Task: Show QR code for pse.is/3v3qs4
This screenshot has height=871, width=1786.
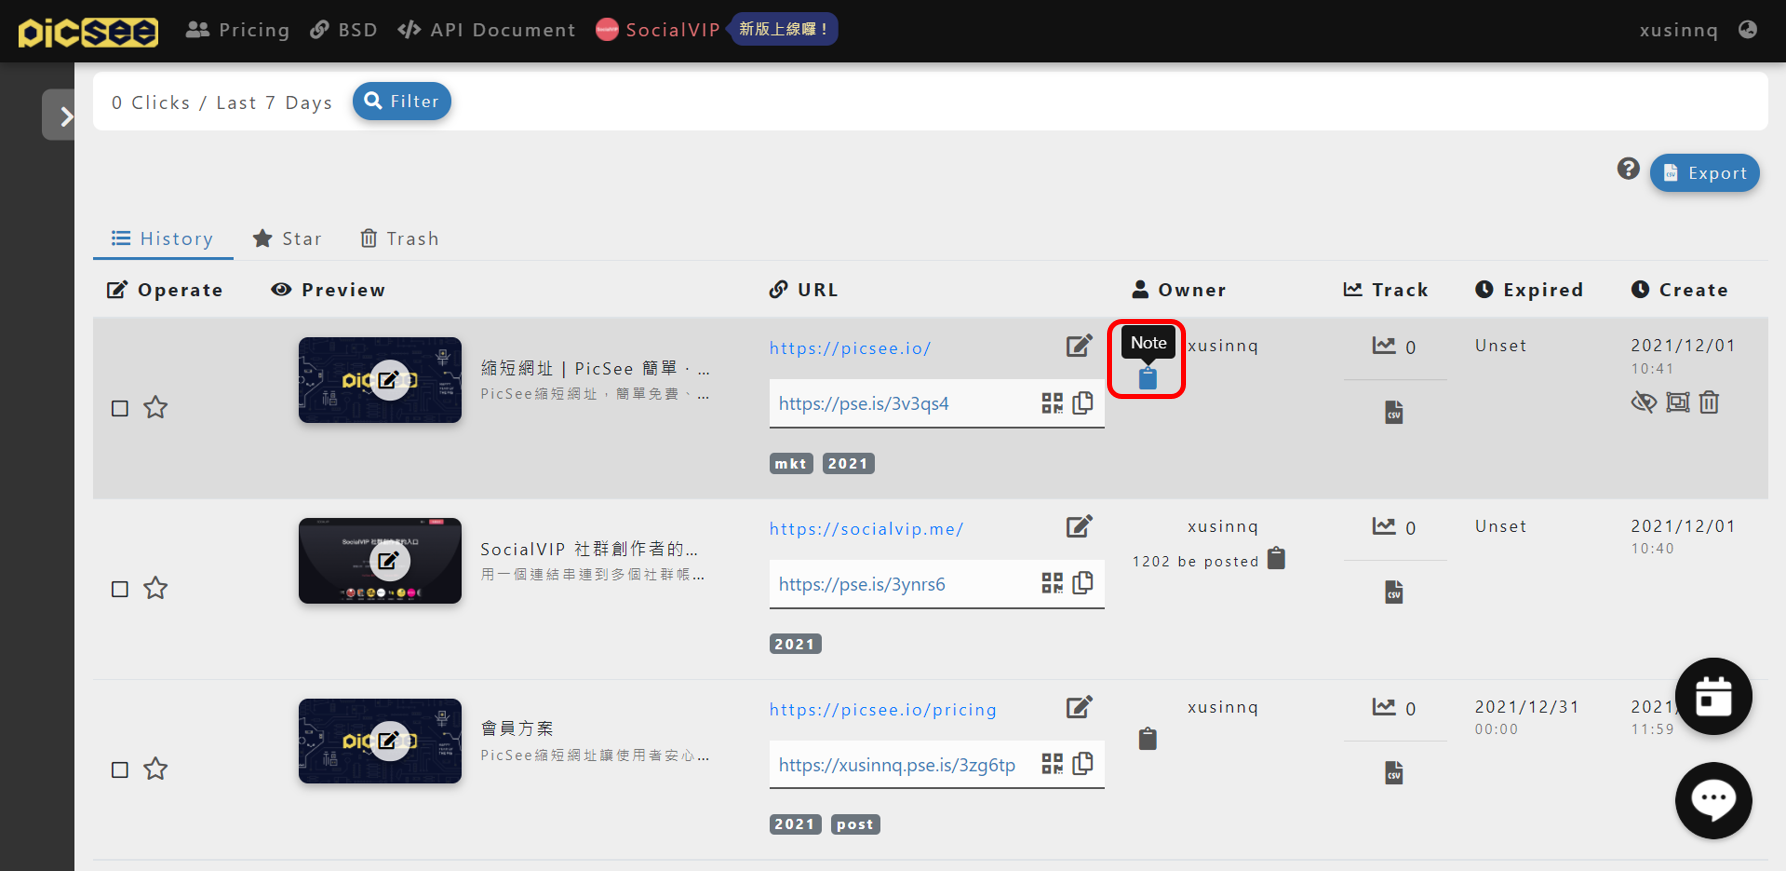Action: click(1052, 403)
